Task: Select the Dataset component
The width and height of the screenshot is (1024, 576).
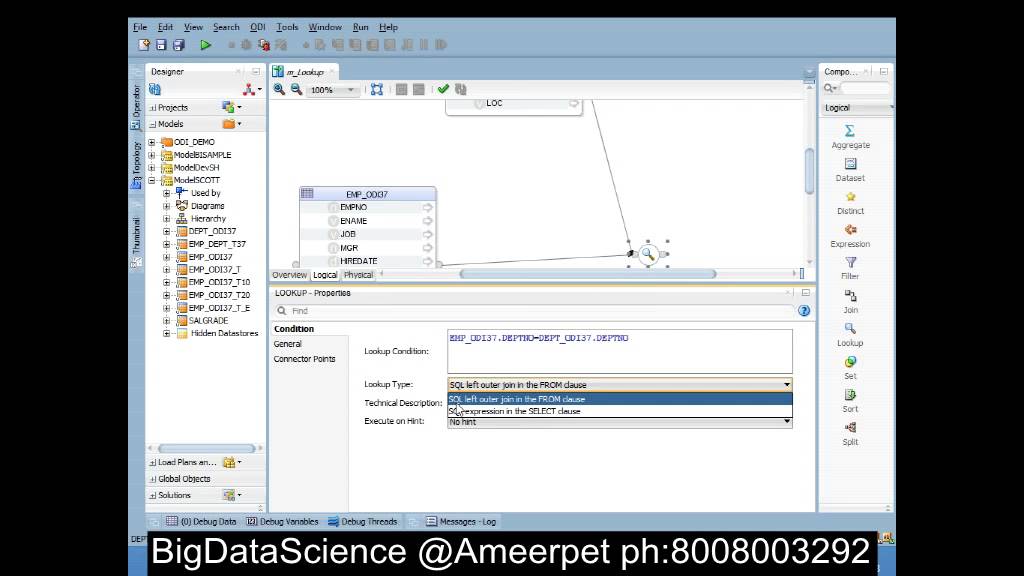Action: coord(850,170)
